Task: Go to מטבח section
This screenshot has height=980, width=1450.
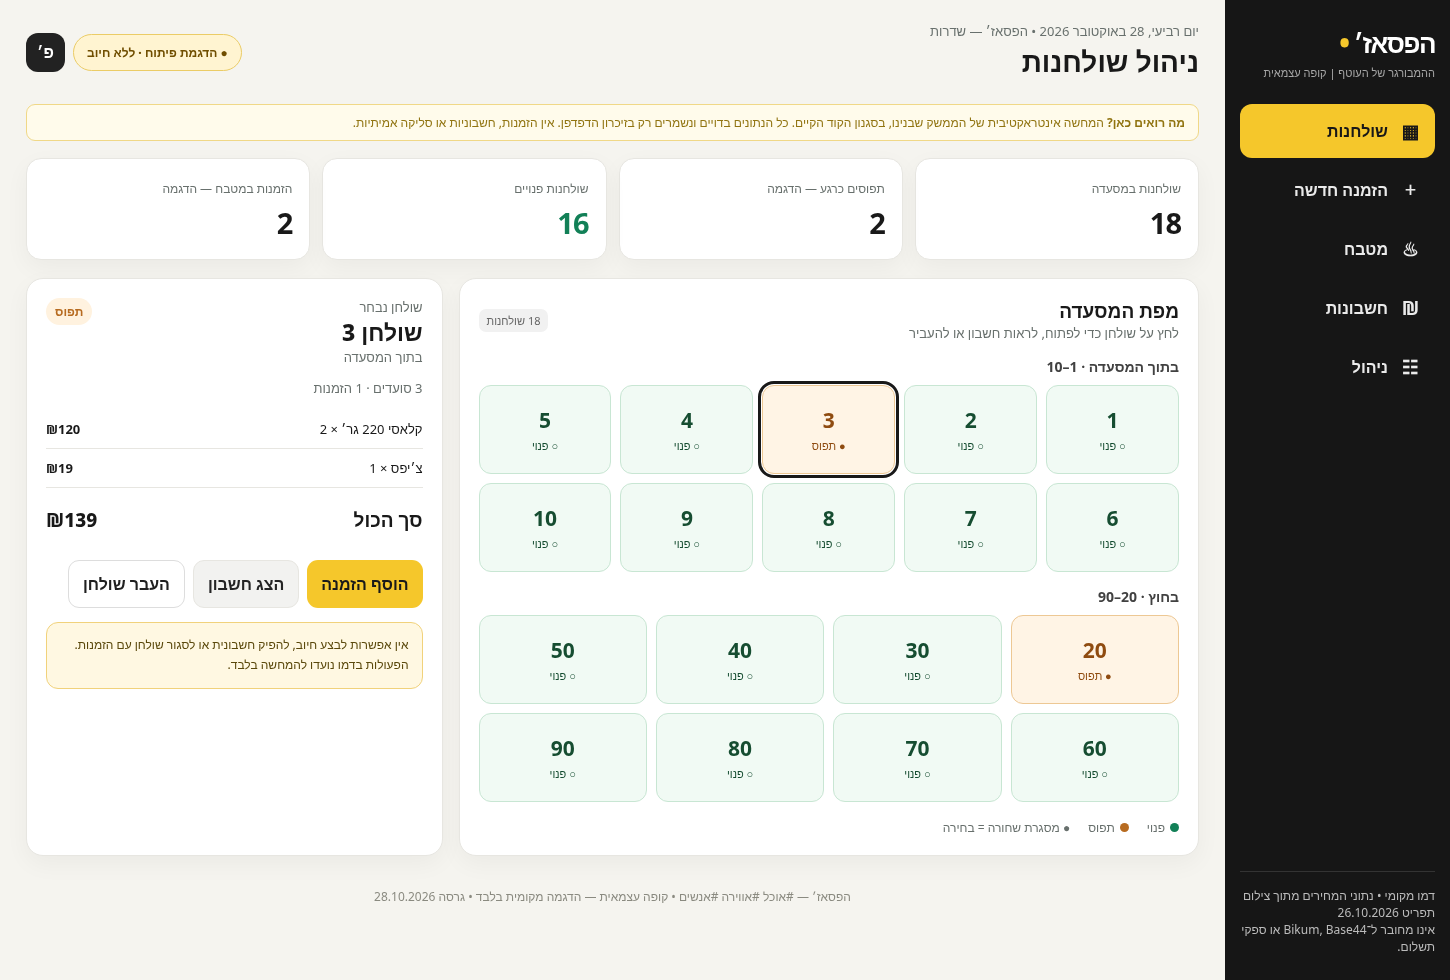Action: point(1337,249)
